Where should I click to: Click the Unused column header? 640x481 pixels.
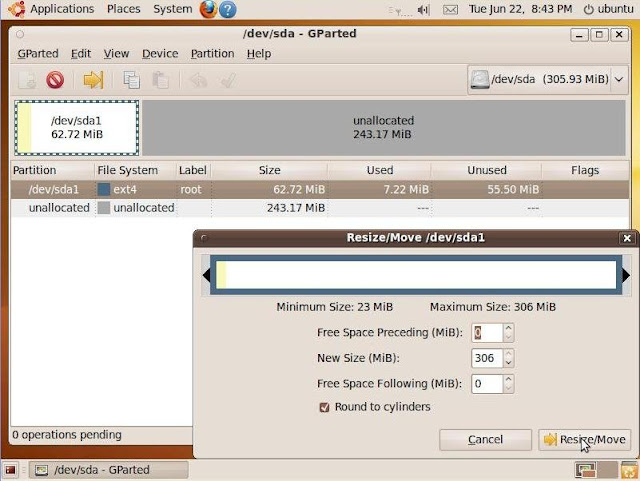click(487, 170)
